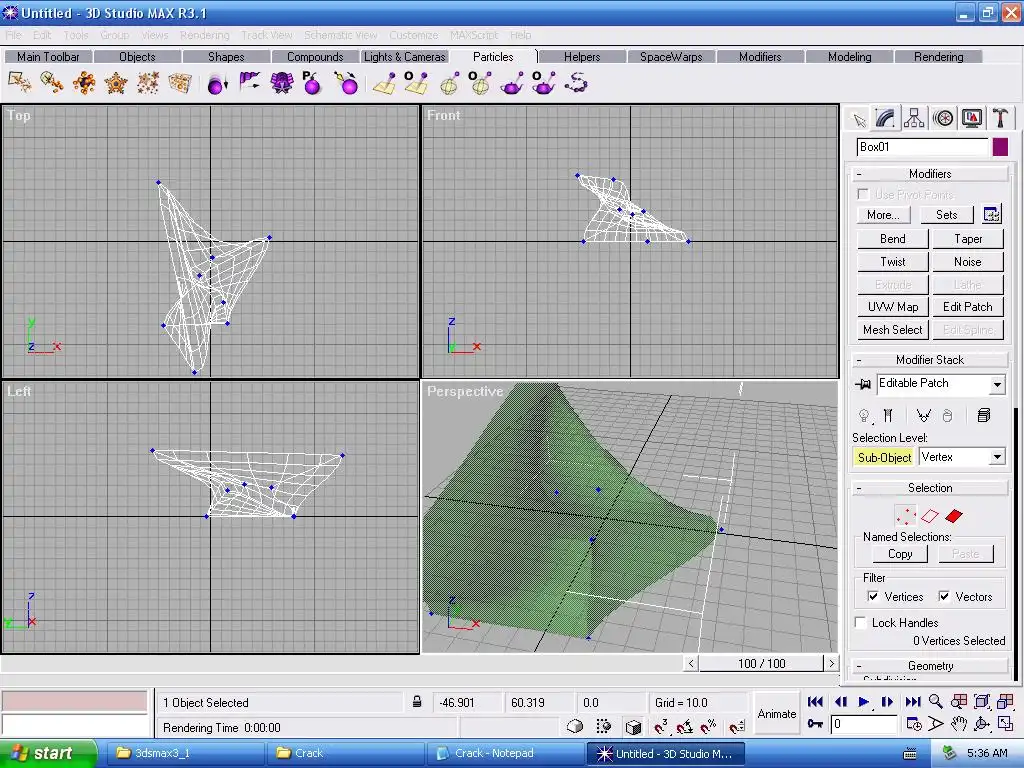Switch to the Lights & Cameras tab

tap(404, 57)
